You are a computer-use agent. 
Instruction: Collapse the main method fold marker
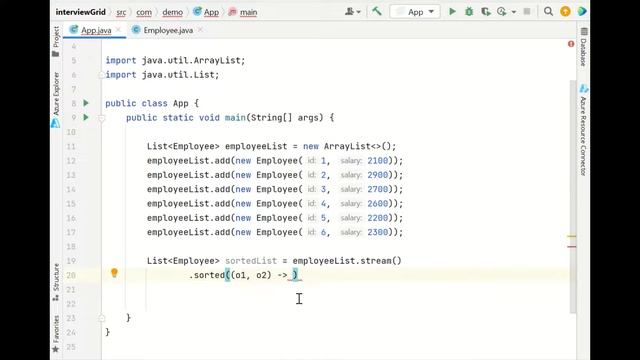(x=101, y=118)
